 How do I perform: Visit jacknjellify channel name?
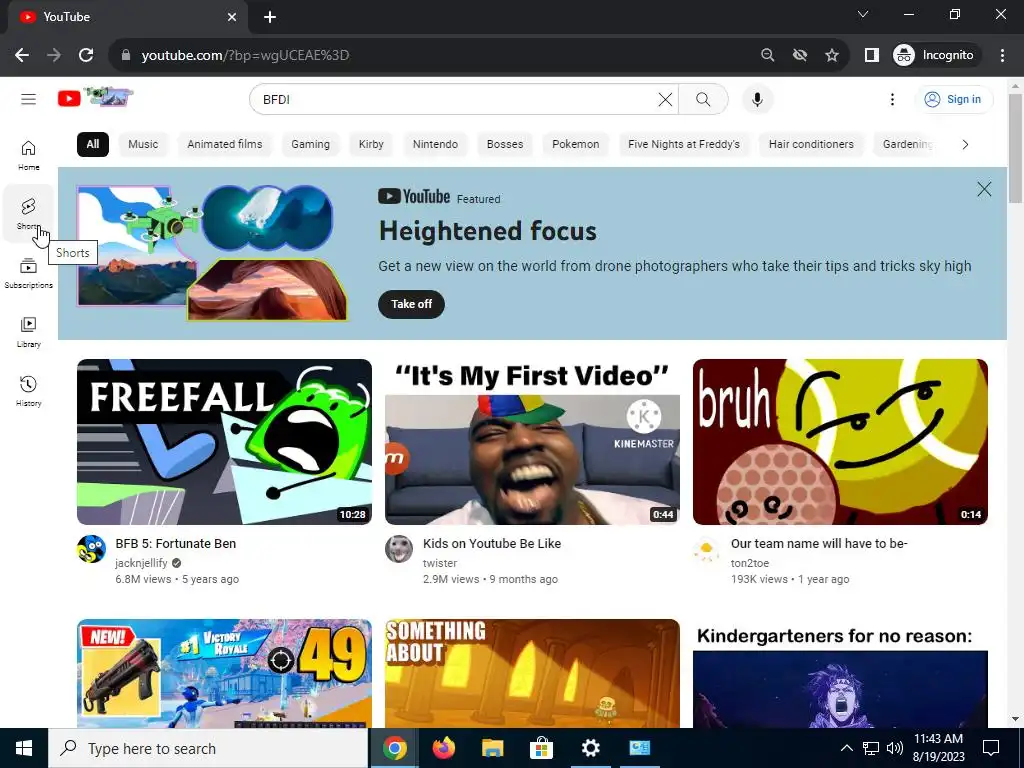point(142,563)
